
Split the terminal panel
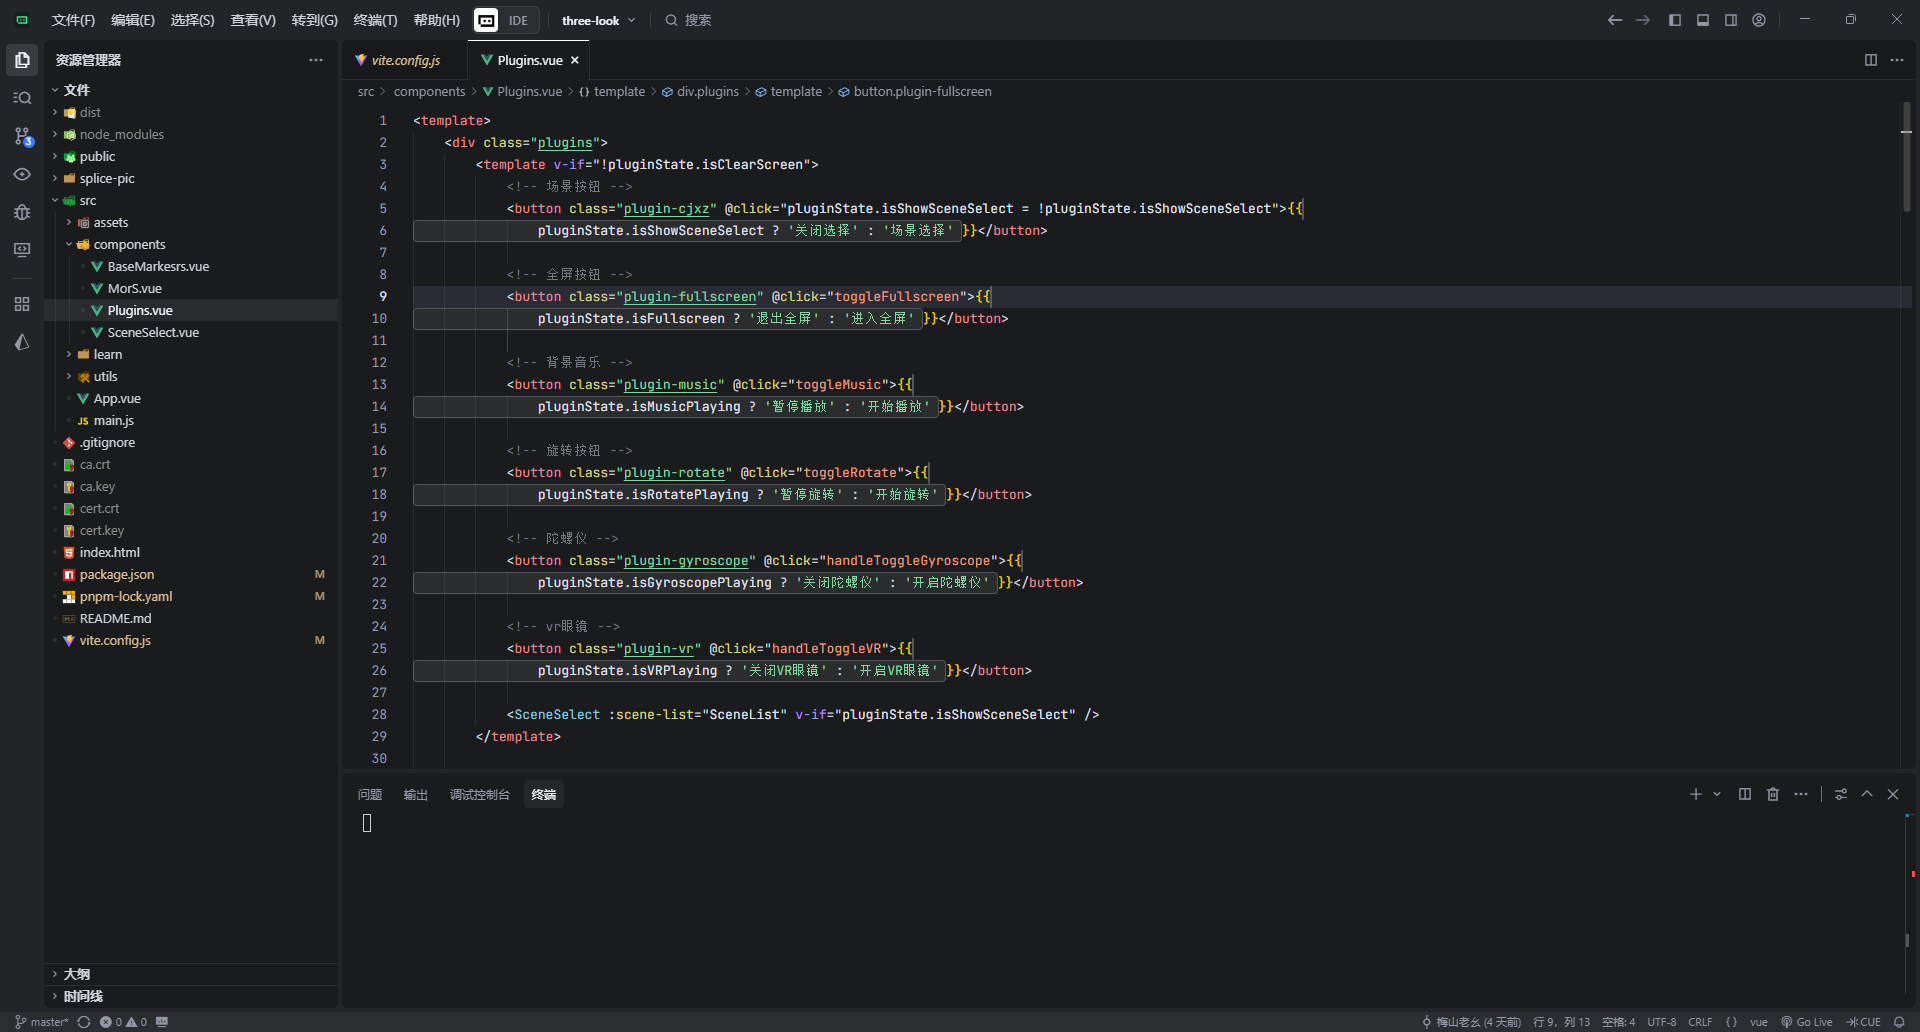click(1745, 794)
